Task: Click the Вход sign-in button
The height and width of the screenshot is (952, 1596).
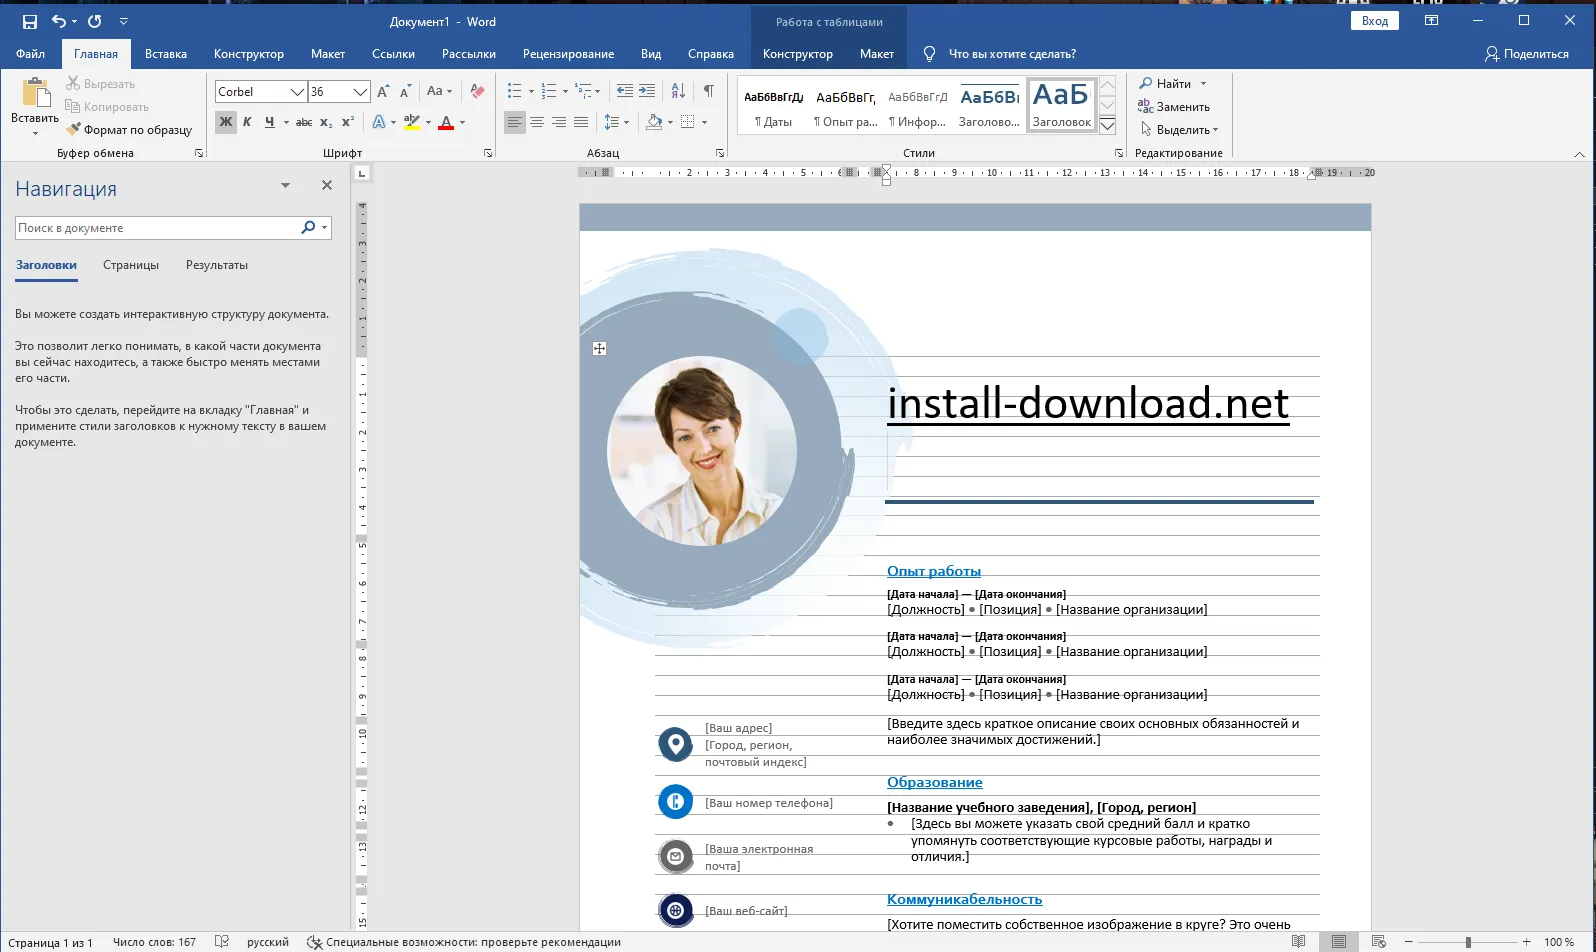Action: click(x=1374, y=21)
